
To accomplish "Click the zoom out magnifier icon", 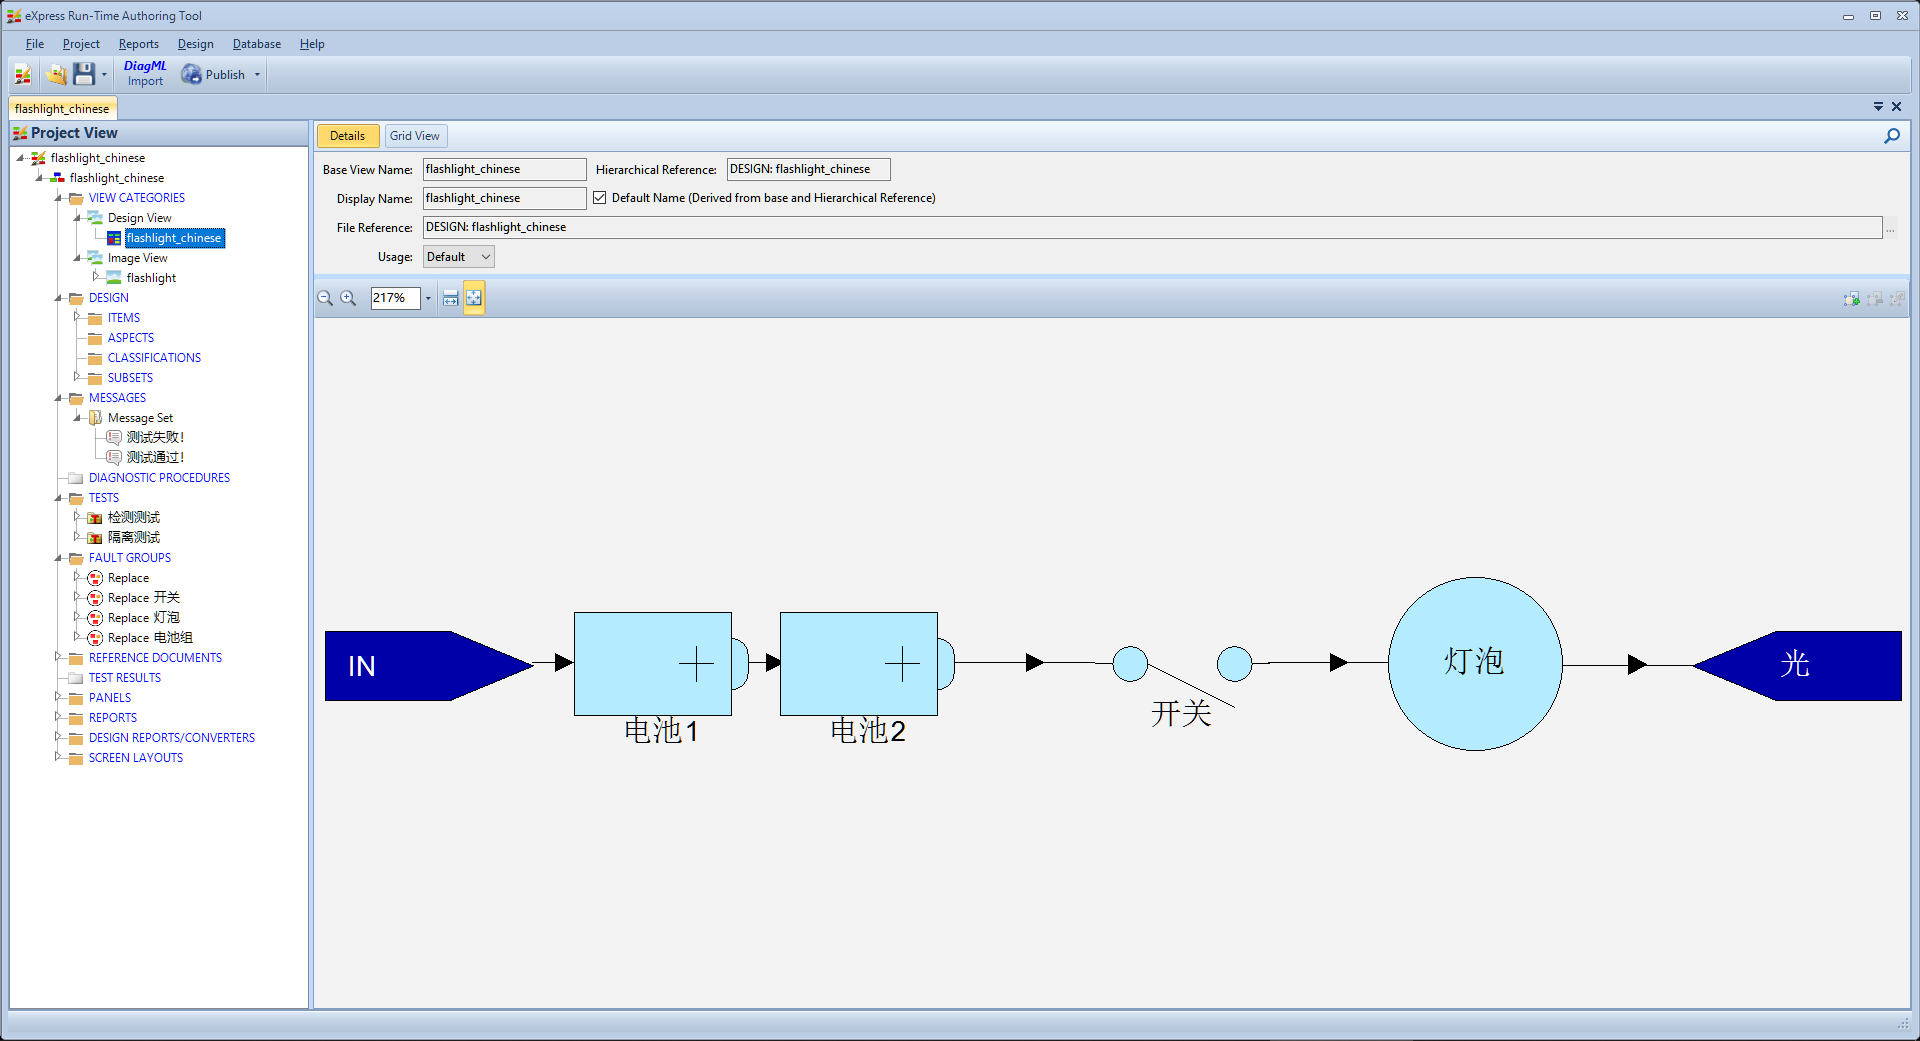I will coord(325,298).
